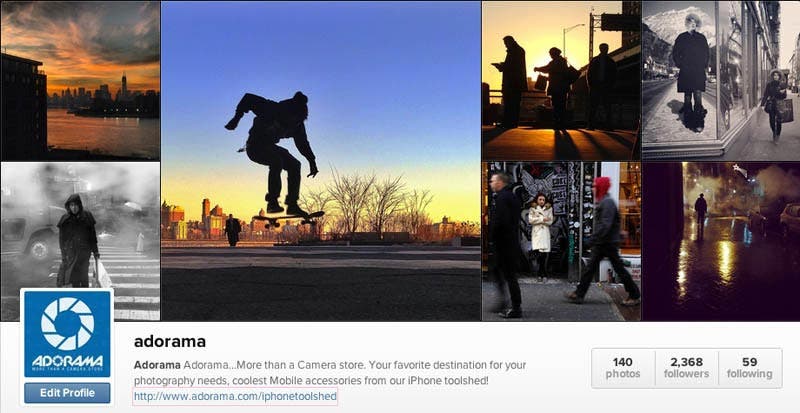Image resolution: width=800 pixels, height=413 pixels.
Task: Click the Adorama aperture logo profile picture
Action: 67,334
